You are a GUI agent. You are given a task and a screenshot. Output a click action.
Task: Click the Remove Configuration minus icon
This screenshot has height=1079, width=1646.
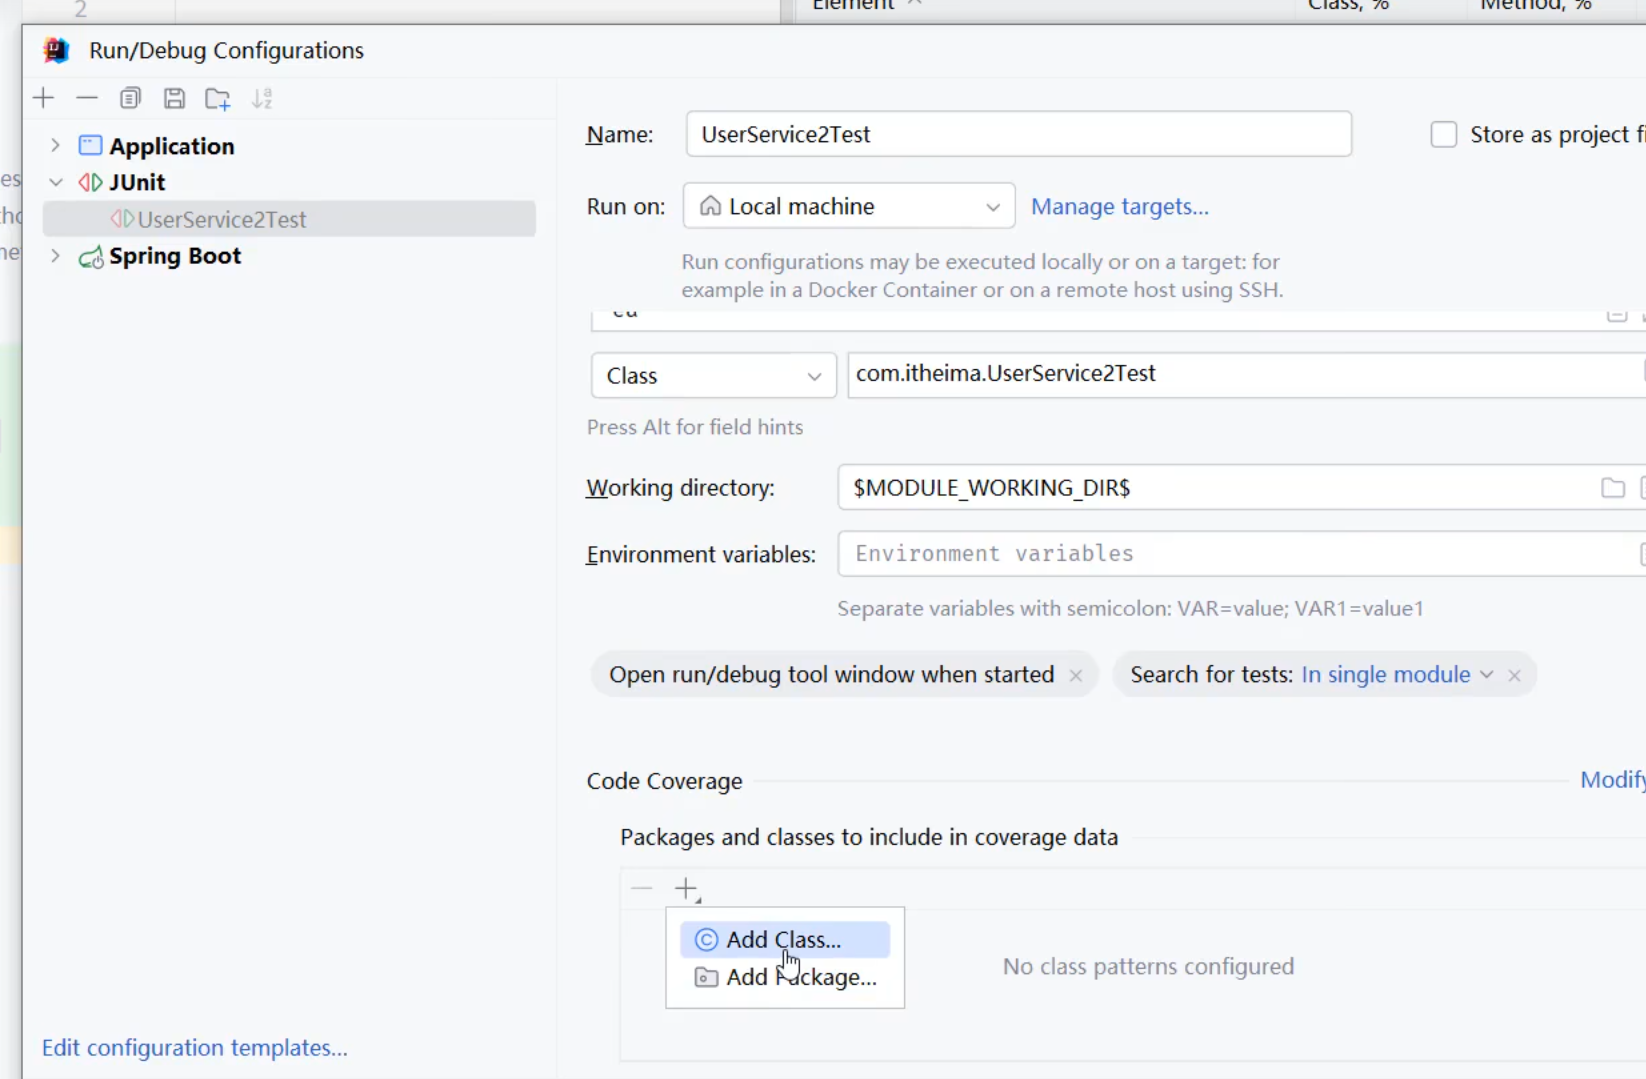click(x=87, y=98)
